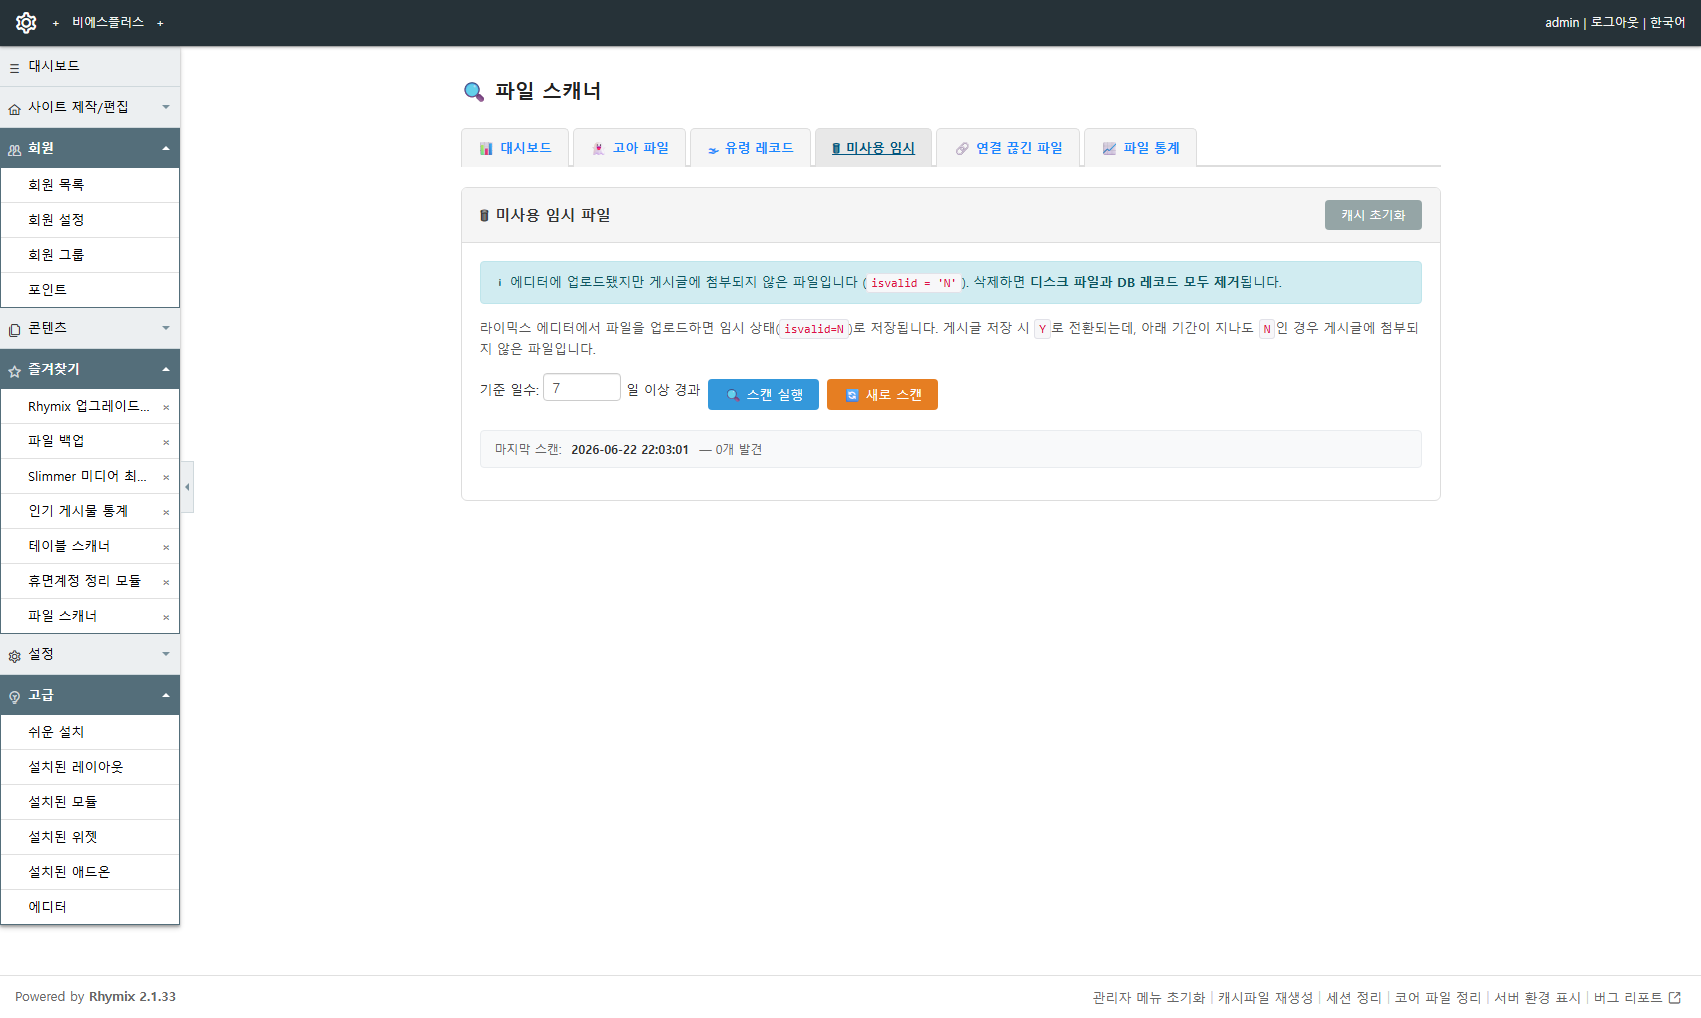Viewport: 1701px width, 1018px height.
Task: Click the gear logo icon in top bar
Action: (x=26, y=22)
